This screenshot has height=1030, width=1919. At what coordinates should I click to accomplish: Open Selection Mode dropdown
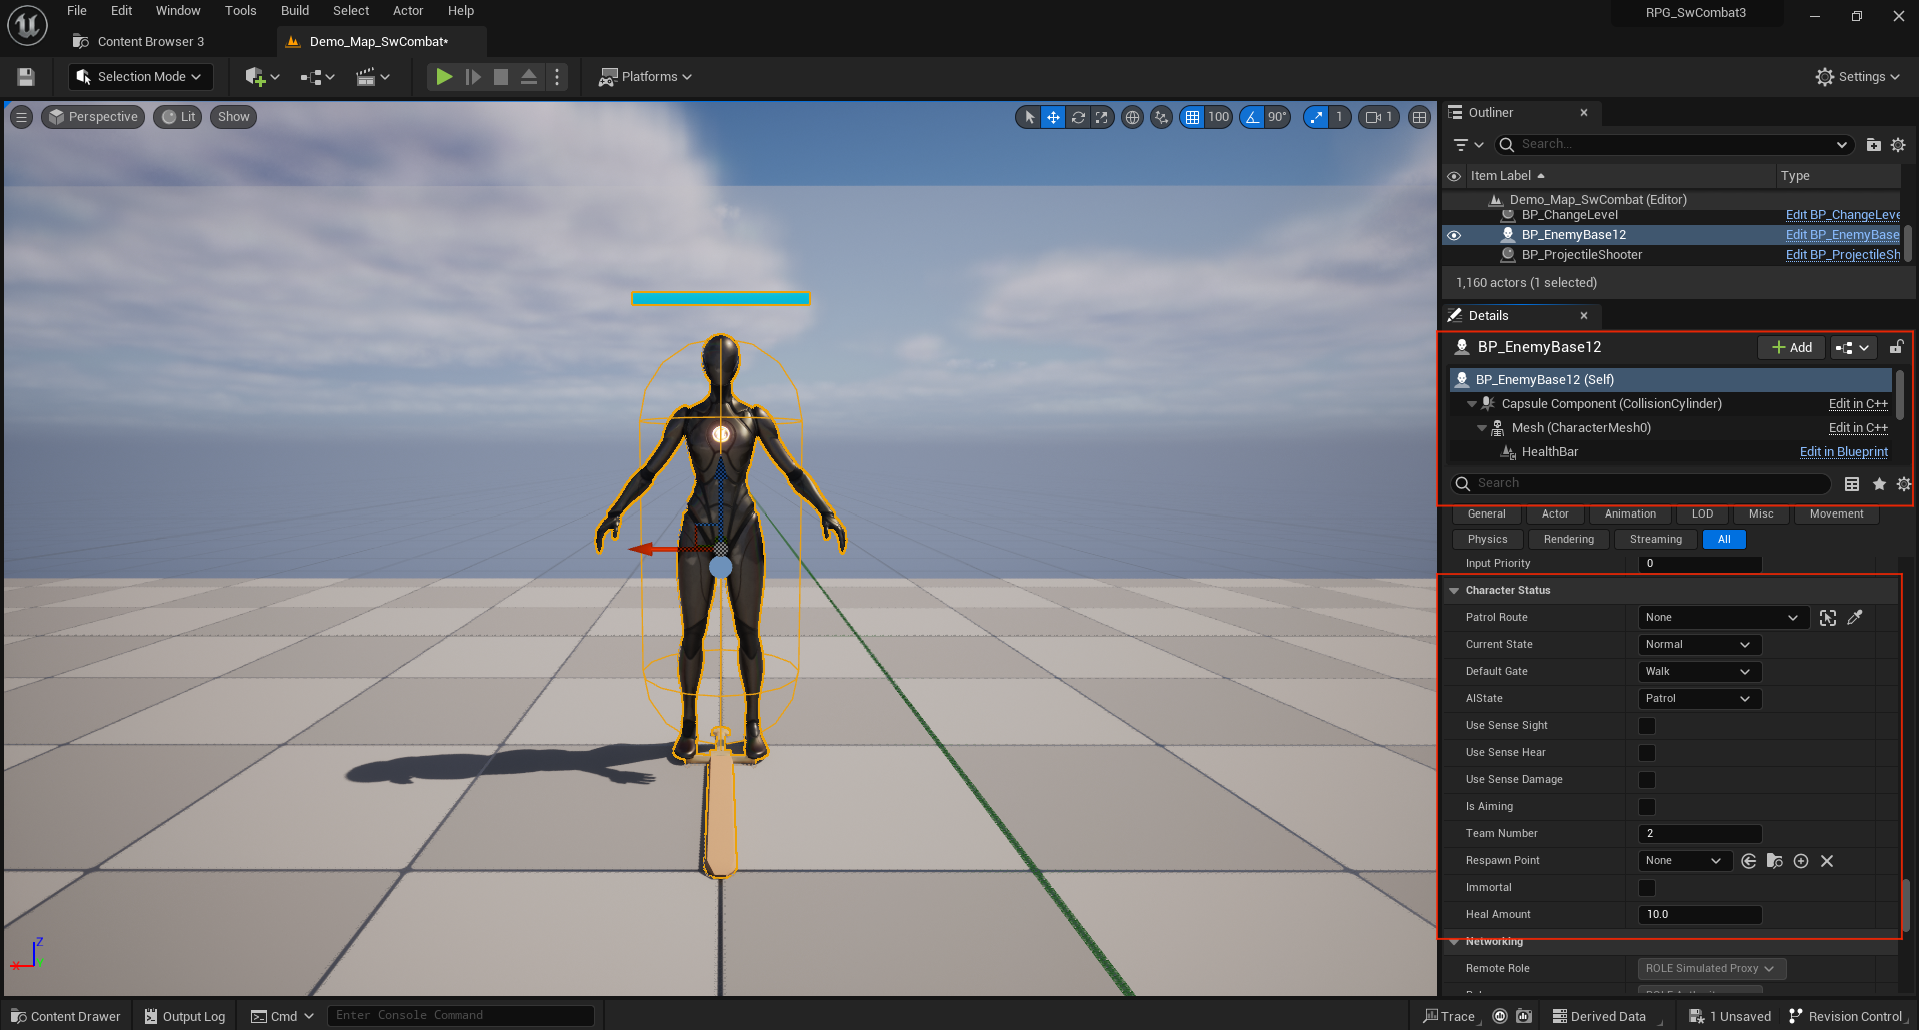pos(139,77)
